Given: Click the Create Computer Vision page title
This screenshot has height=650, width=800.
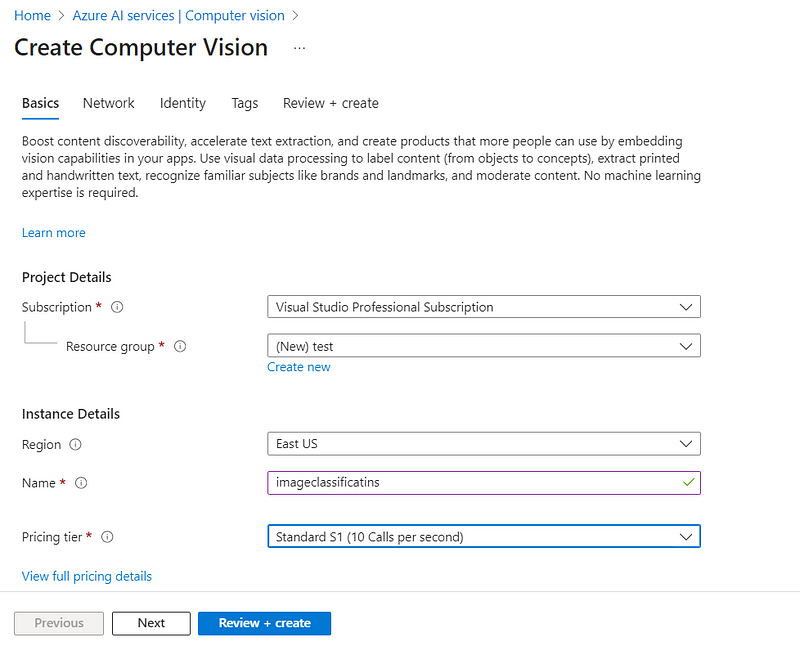Looking at the screenshot, I should pos(141,47).
